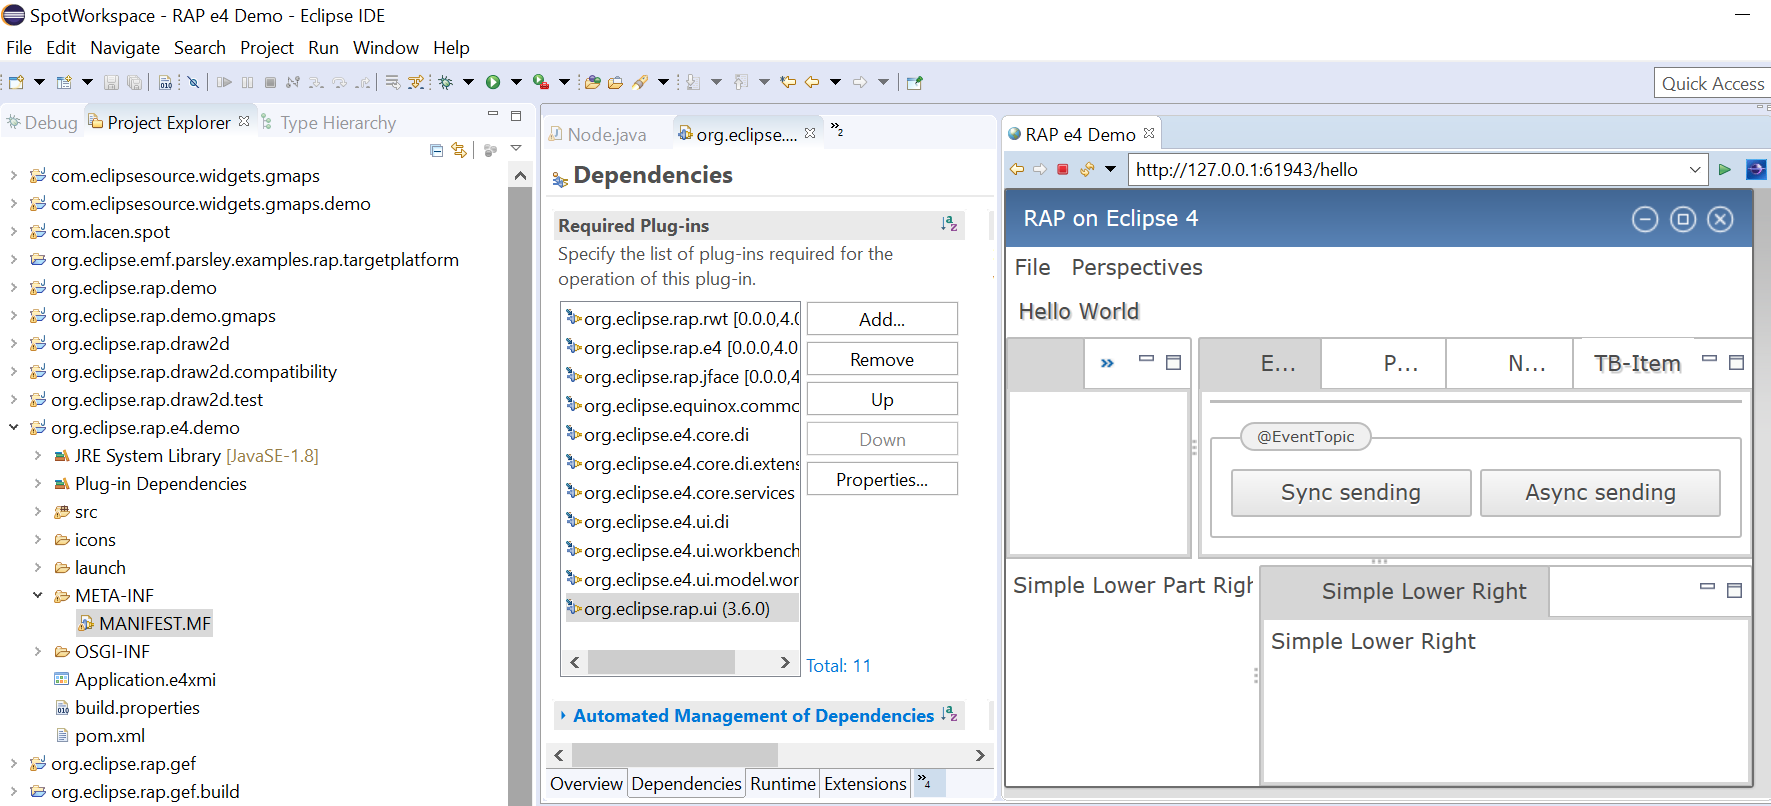The width and height of the screenshot is (1771, 806).
Task: Click the Search flashlight toolbar icon
Action: [x=640, y=83]
